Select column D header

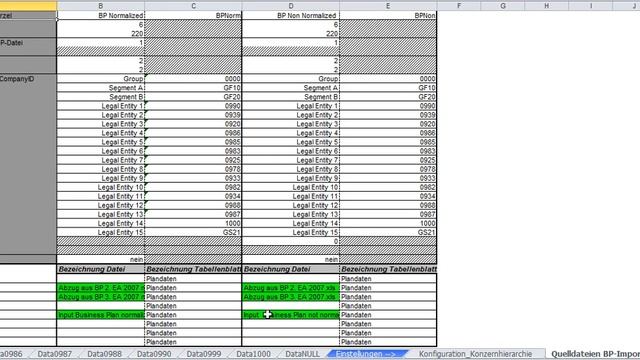pos(291,6)
